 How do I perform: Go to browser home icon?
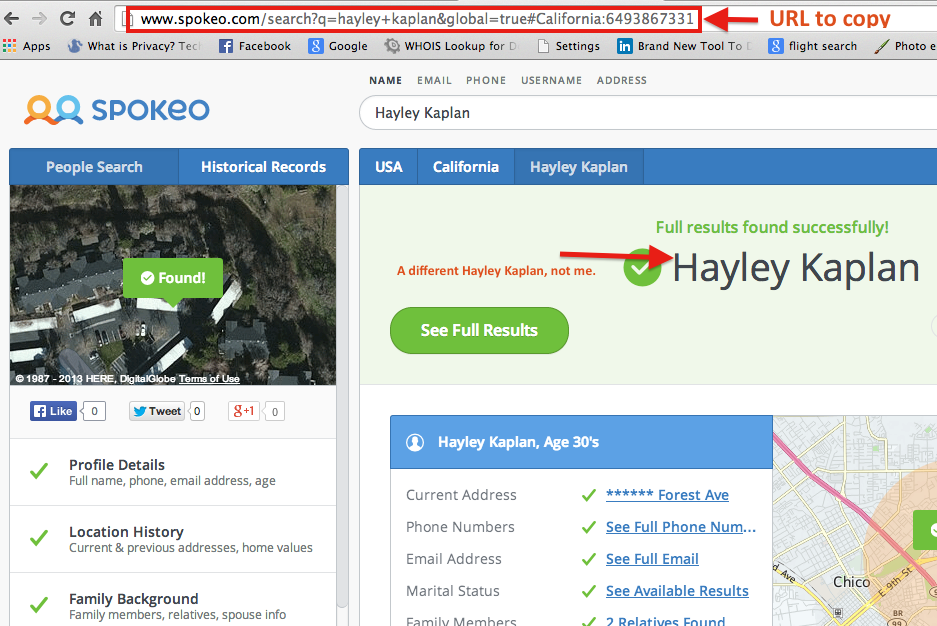pyautogui.click(x=96, y=19)
